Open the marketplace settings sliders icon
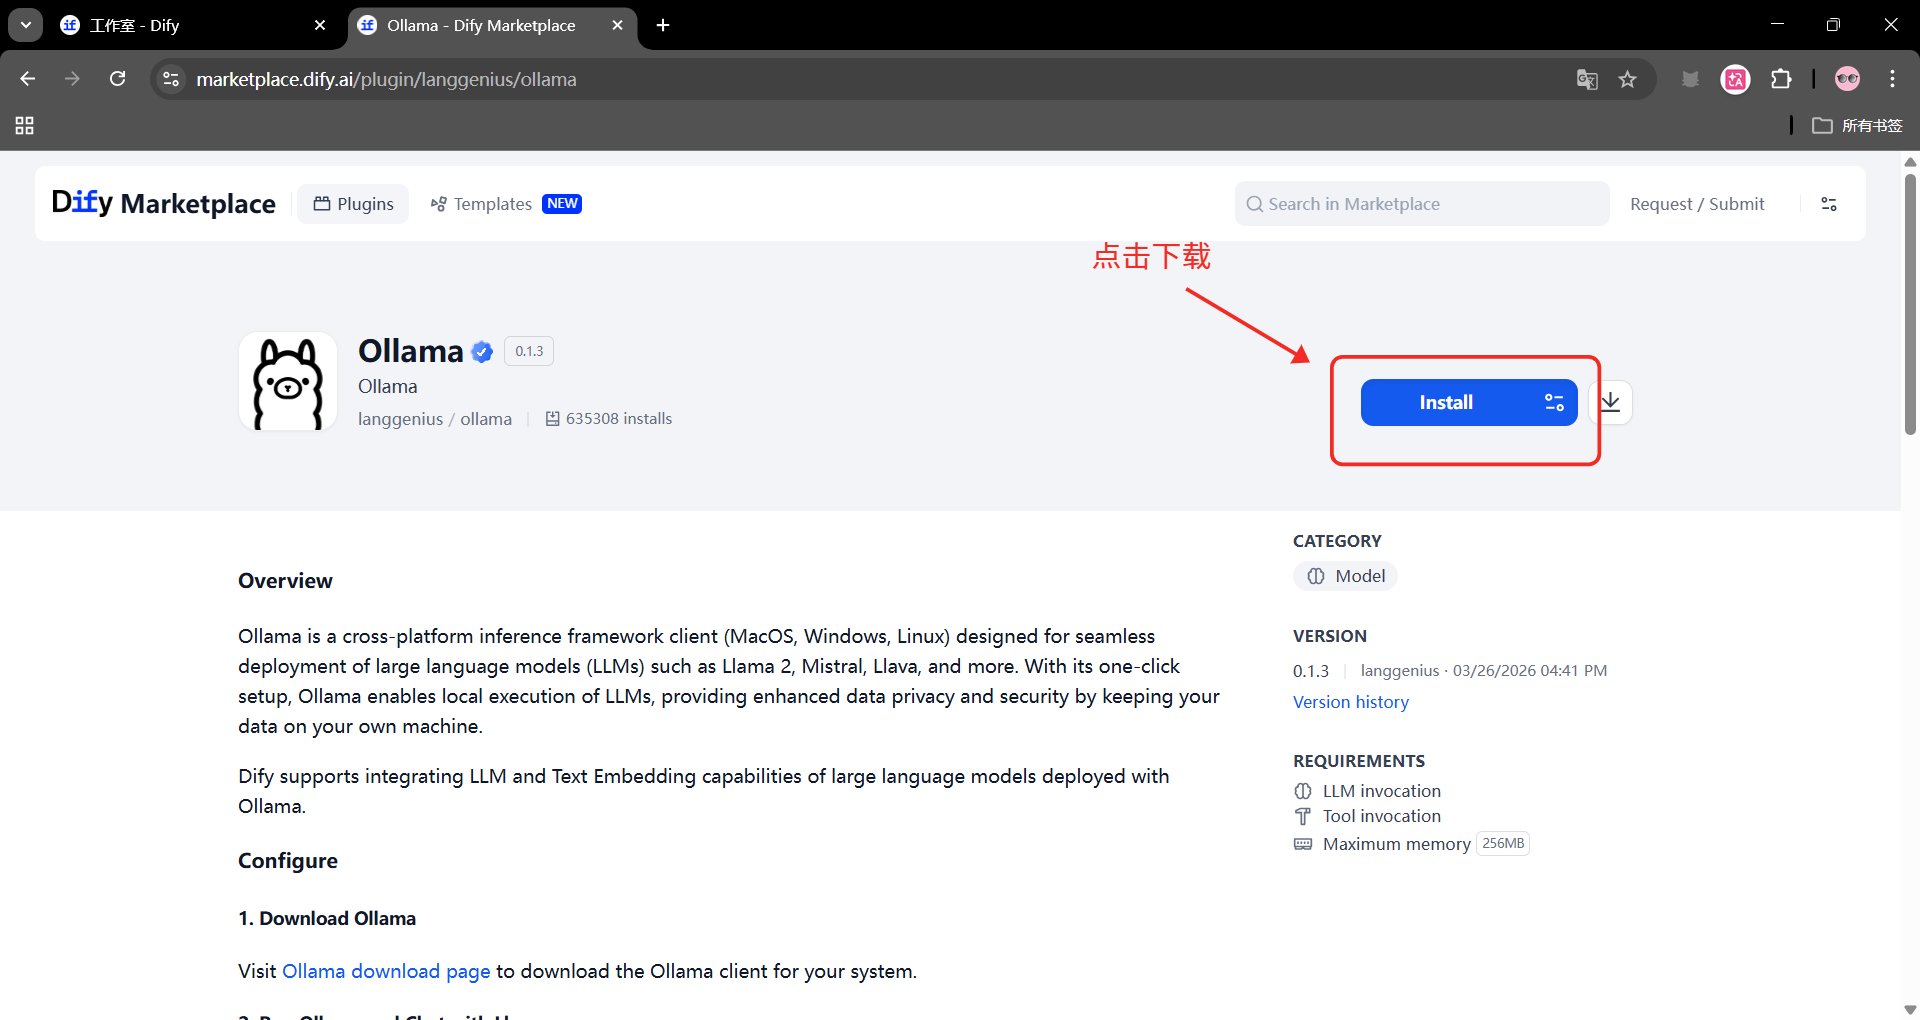This screenshot has height=1020, width=1920. click(1829, 204)
